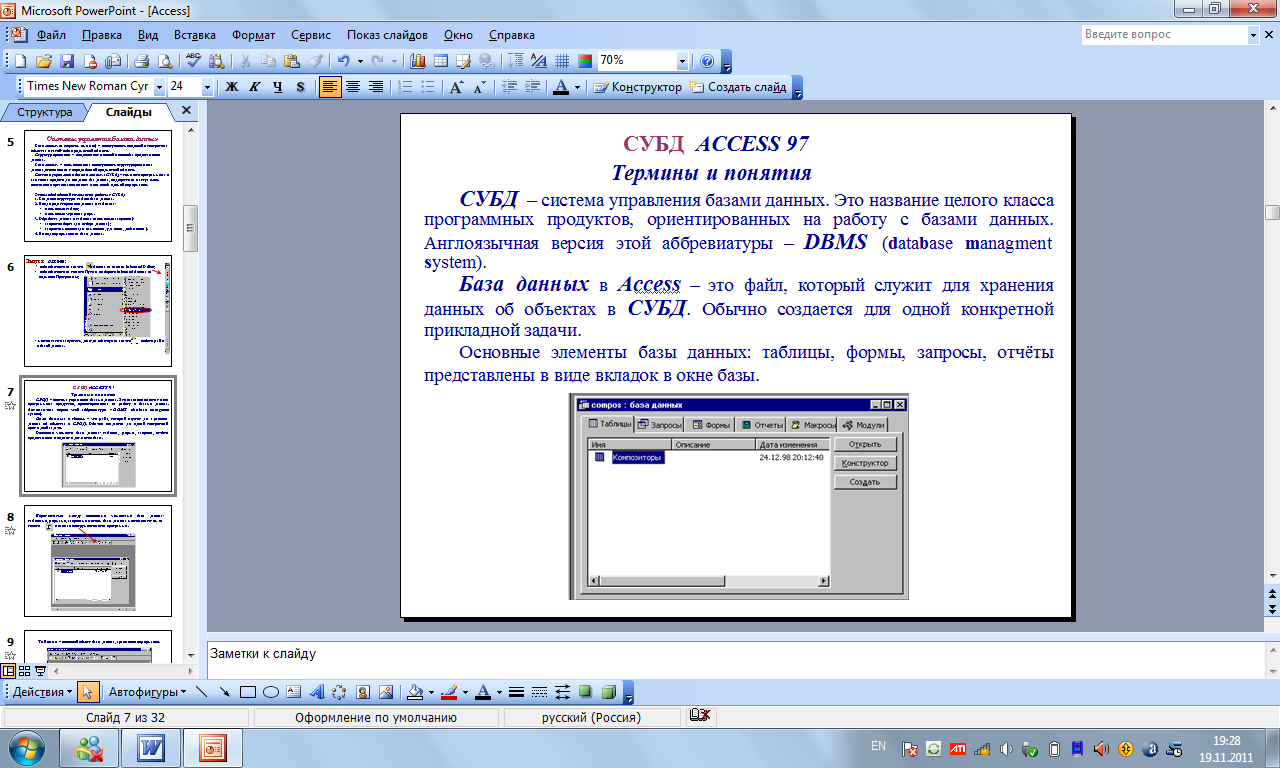1280x768 pixels.
Task: Toggle bold formatting (Ж)
Action: pyautogui.click(x=232, y=87)
